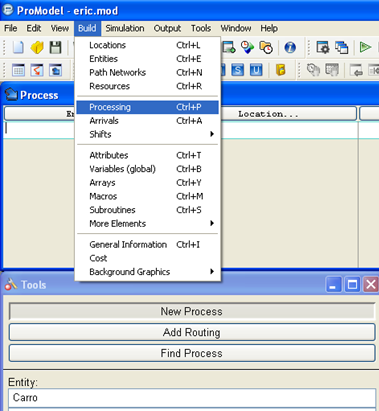Choose Arrays from the Build menu
The image size is (379, 411).
click(147, 183)
